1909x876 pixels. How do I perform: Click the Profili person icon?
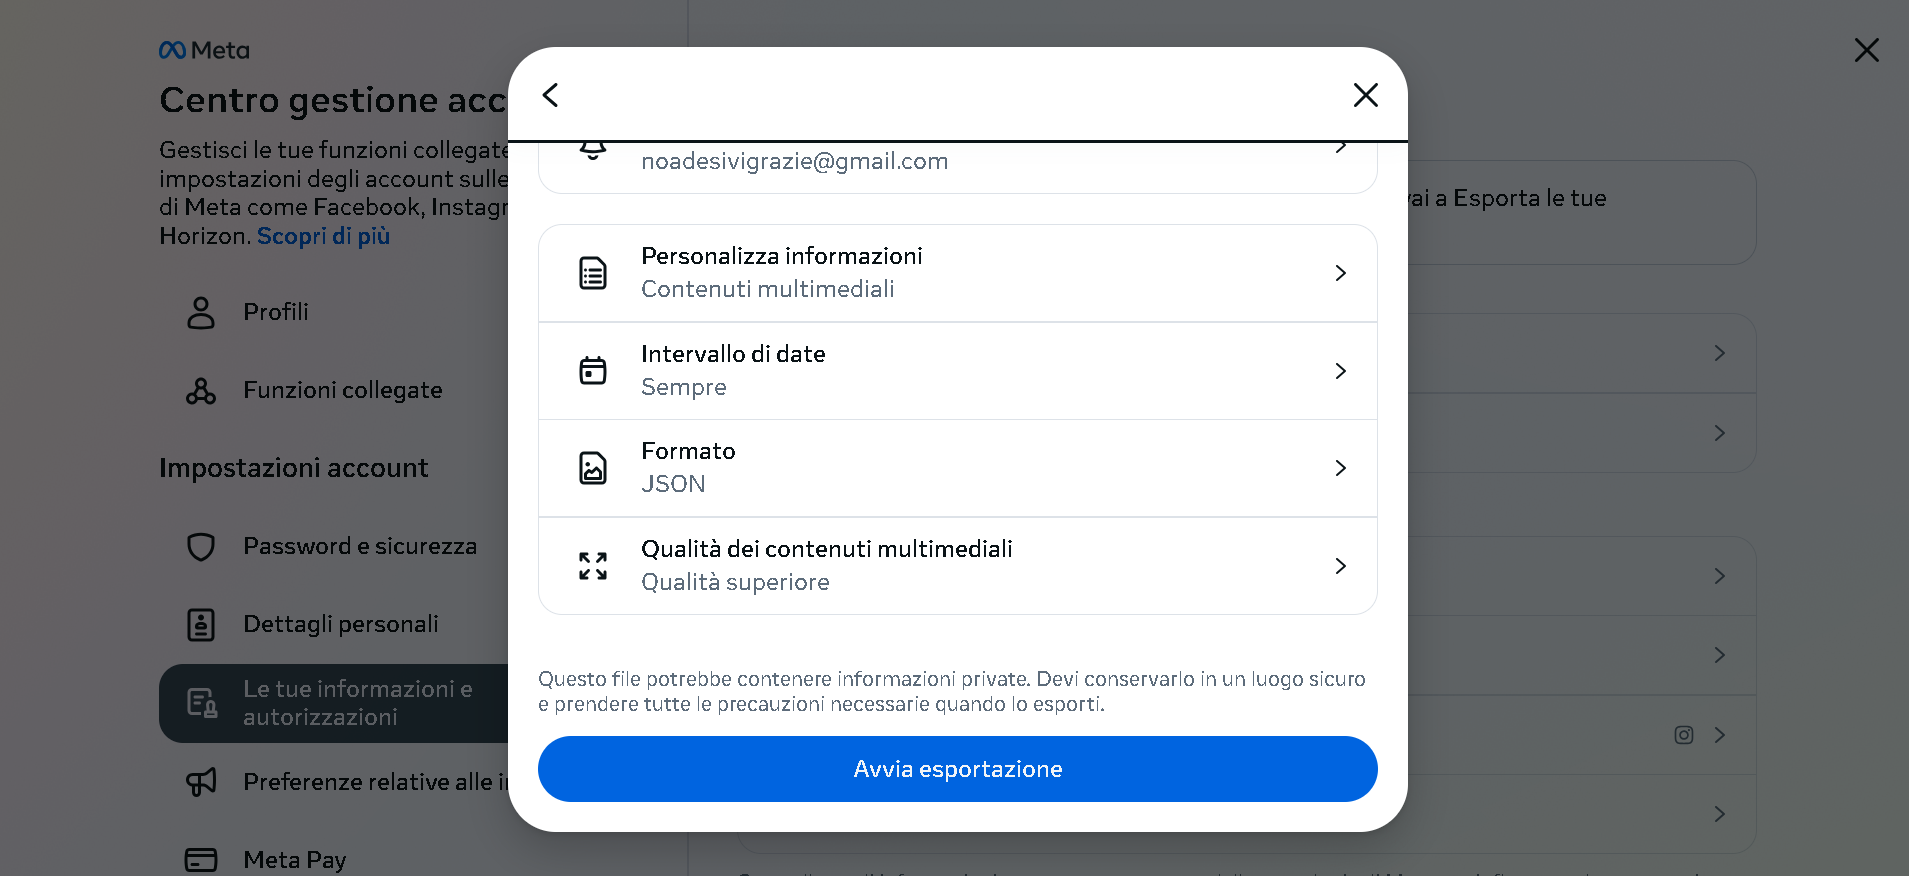click(201, 313)
